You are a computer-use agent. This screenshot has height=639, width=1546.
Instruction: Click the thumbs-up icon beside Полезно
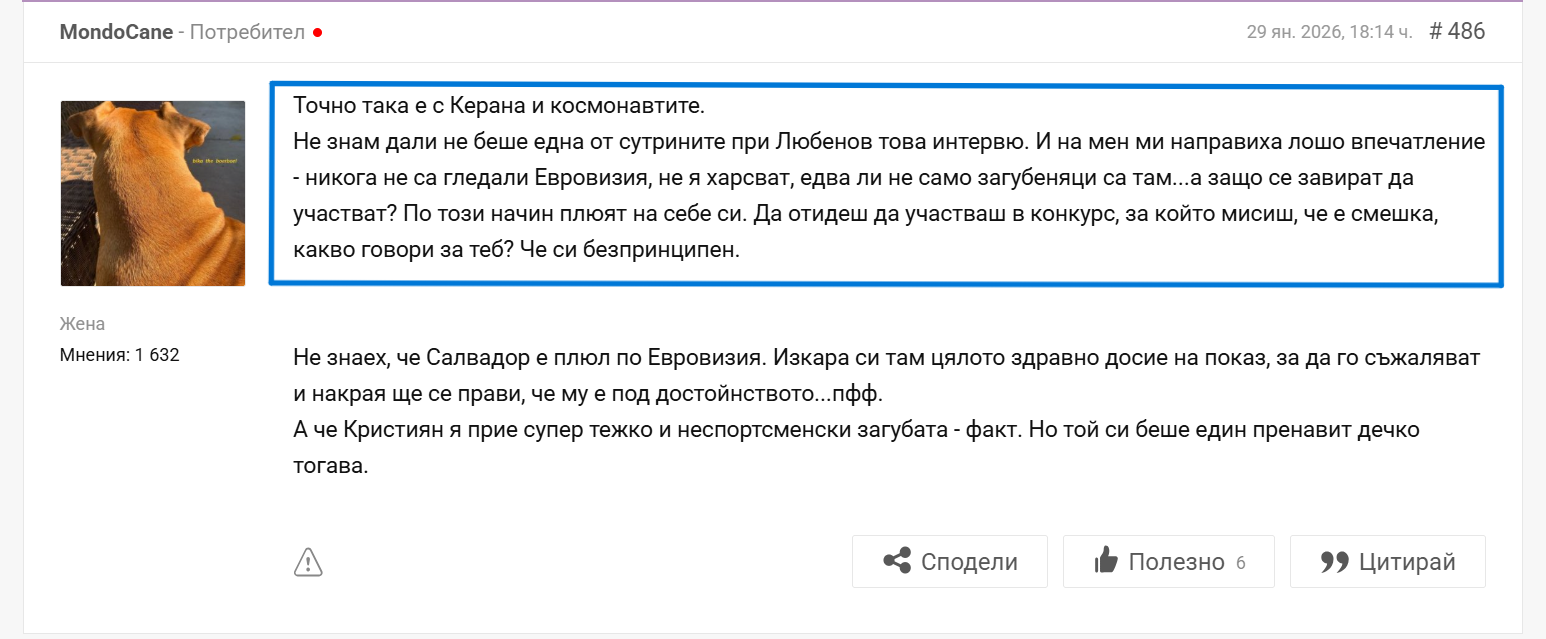(1106, 561)
